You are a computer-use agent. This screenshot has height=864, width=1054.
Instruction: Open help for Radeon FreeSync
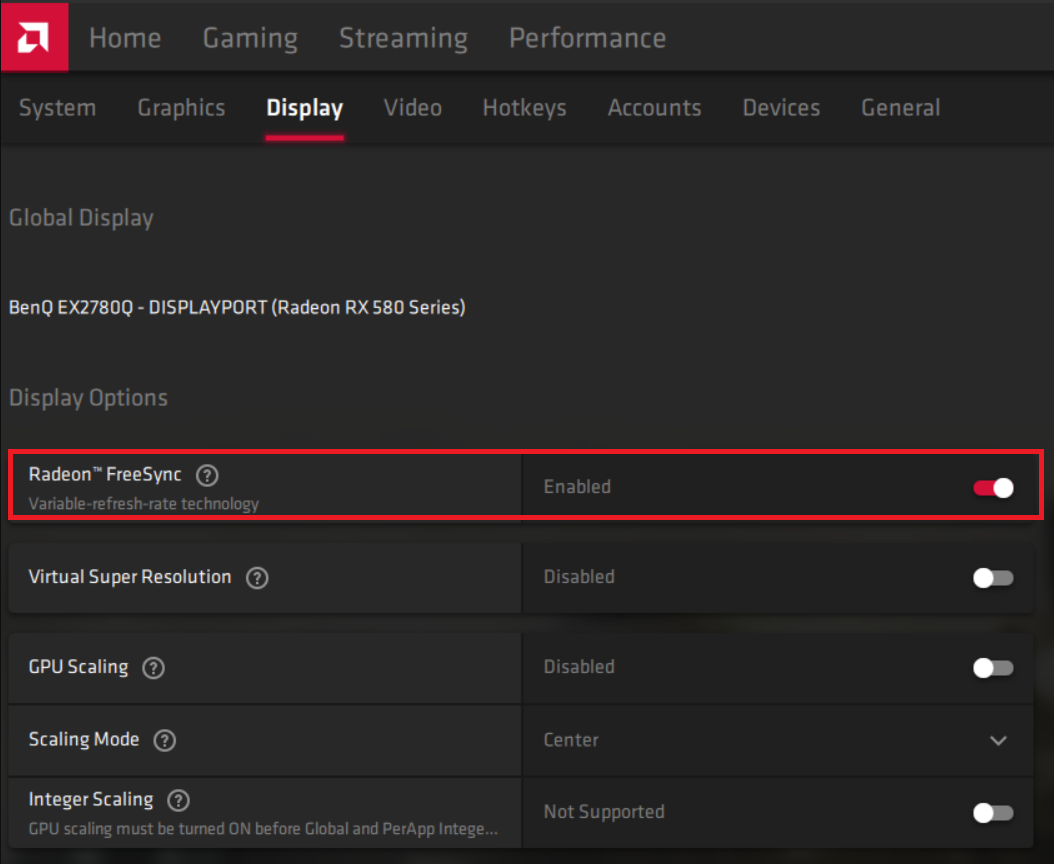tap(207, 475)
